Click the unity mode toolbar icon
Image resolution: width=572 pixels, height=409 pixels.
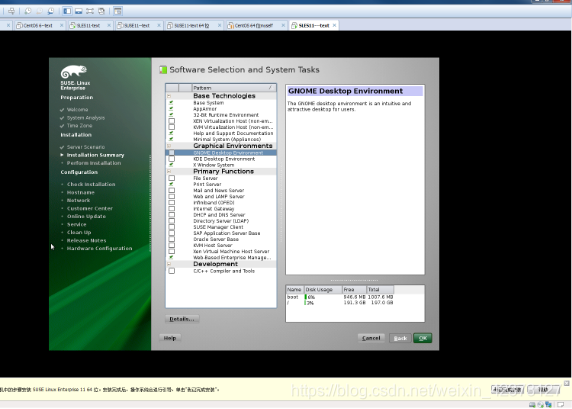(x=101, y=11)
